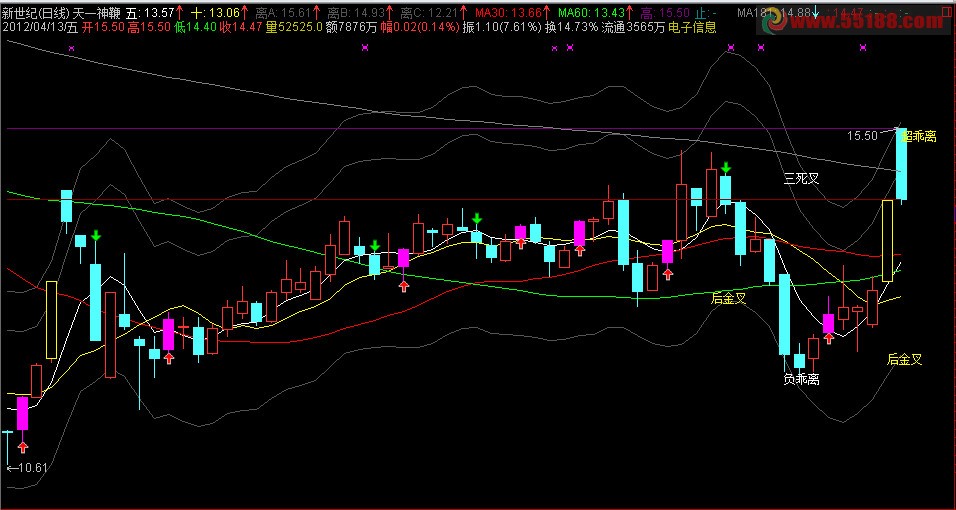The image size is (956, 510).
Task: Click the 振1.10(7.61%) amplitude value
Action: click(502, 27)
